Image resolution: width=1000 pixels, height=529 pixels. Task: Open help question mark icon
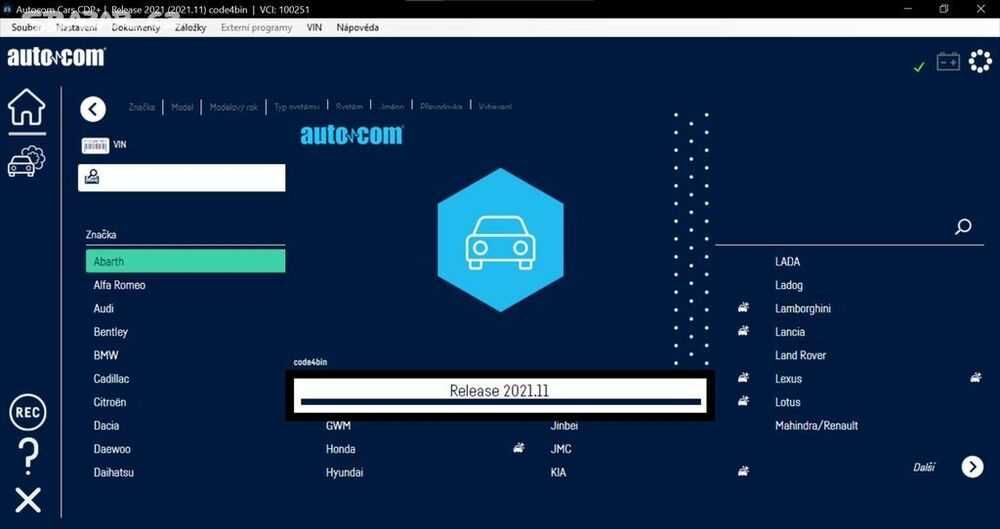[27, 457]
